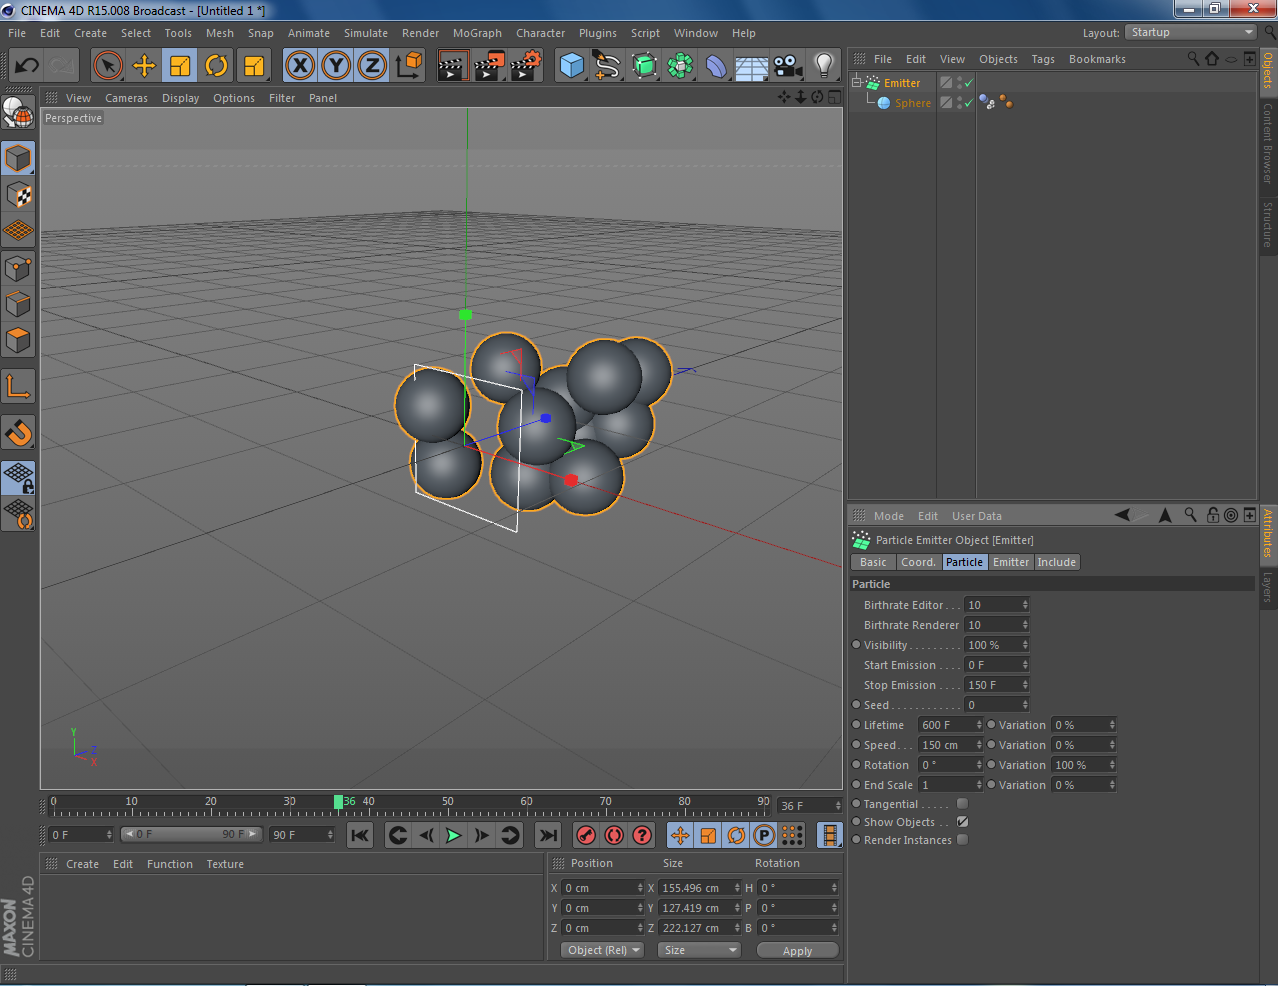Toggle the Emitter enable checkmark

(968, 83)
